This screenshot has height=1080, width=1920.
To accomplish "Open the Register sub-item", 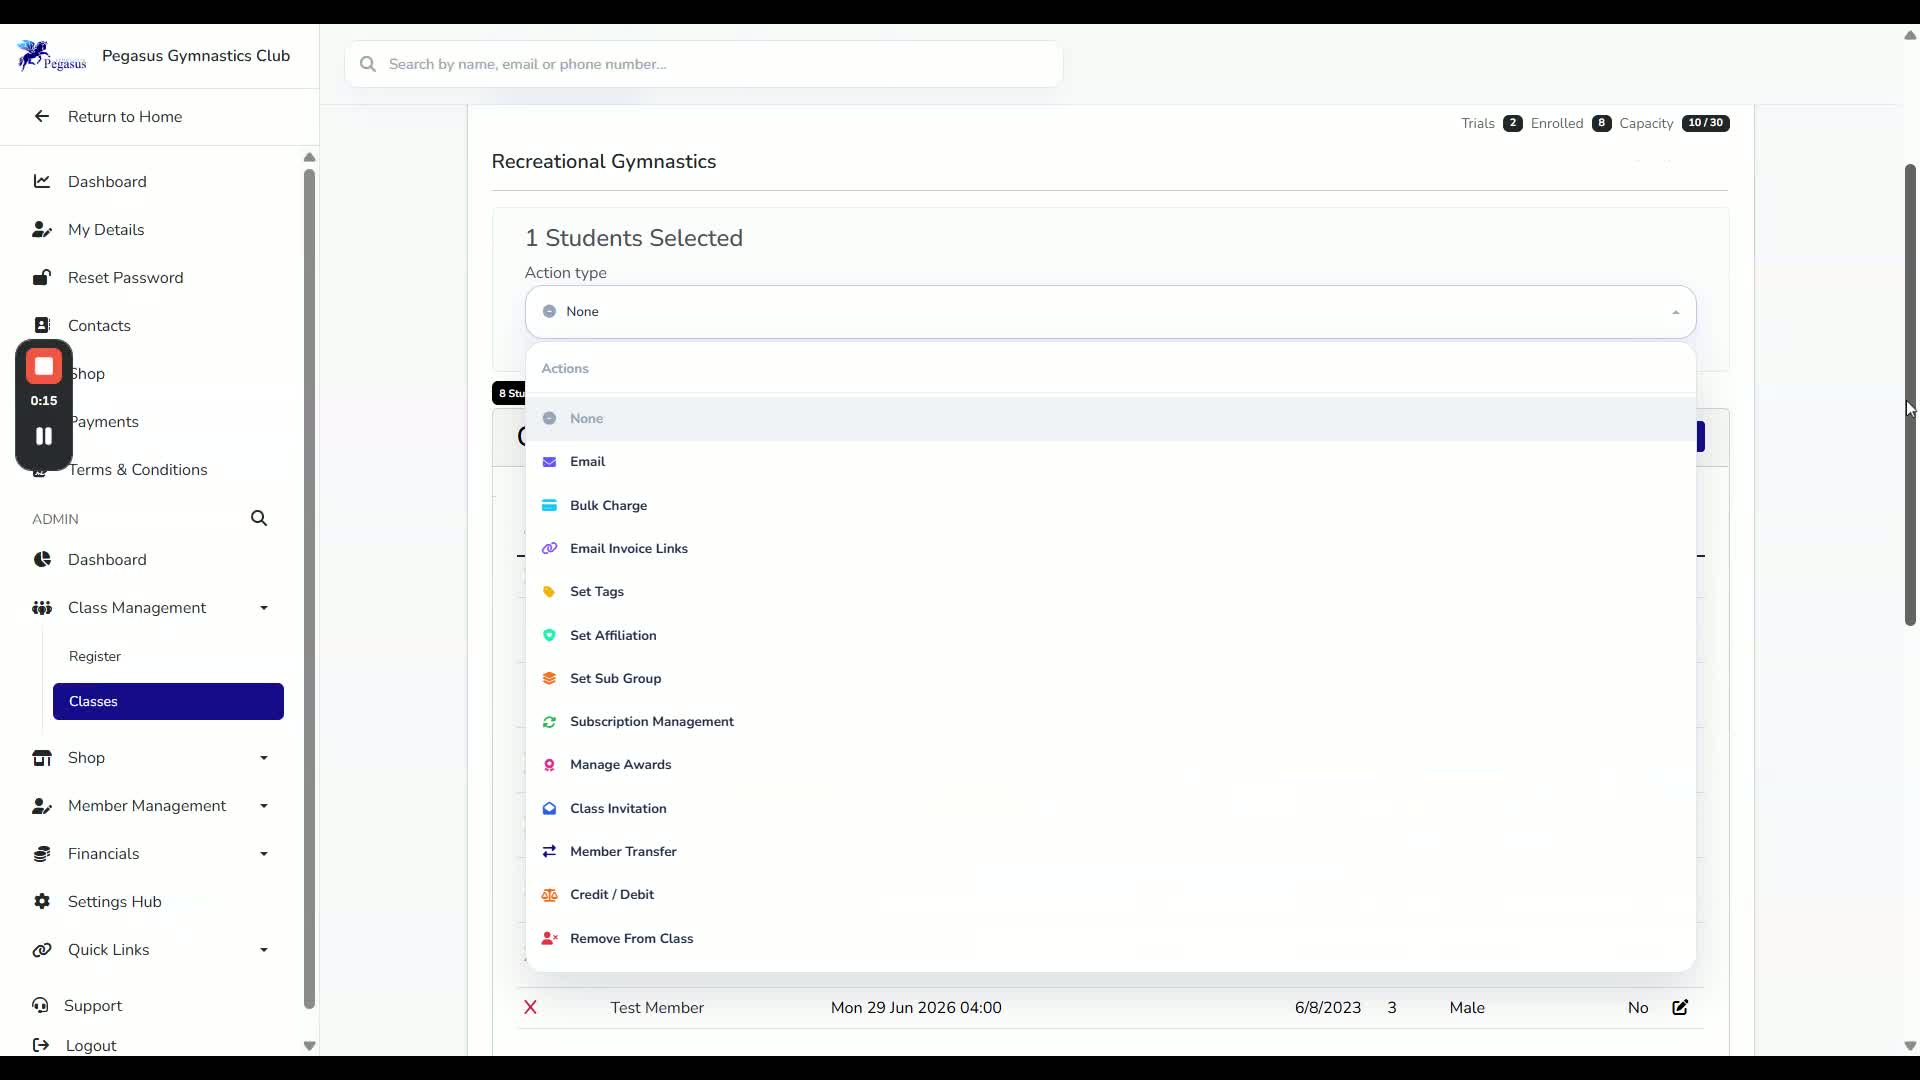I will (x=95, y=656).
